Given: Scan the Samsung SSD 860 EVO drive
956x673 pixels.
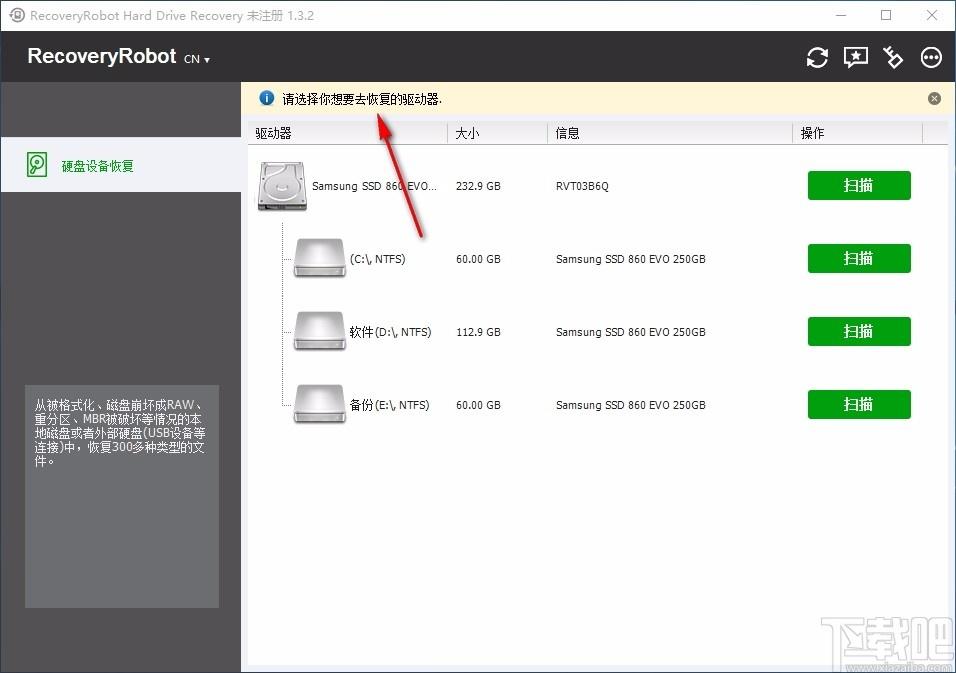Looking at the screenshot, I should click(859, 185).
